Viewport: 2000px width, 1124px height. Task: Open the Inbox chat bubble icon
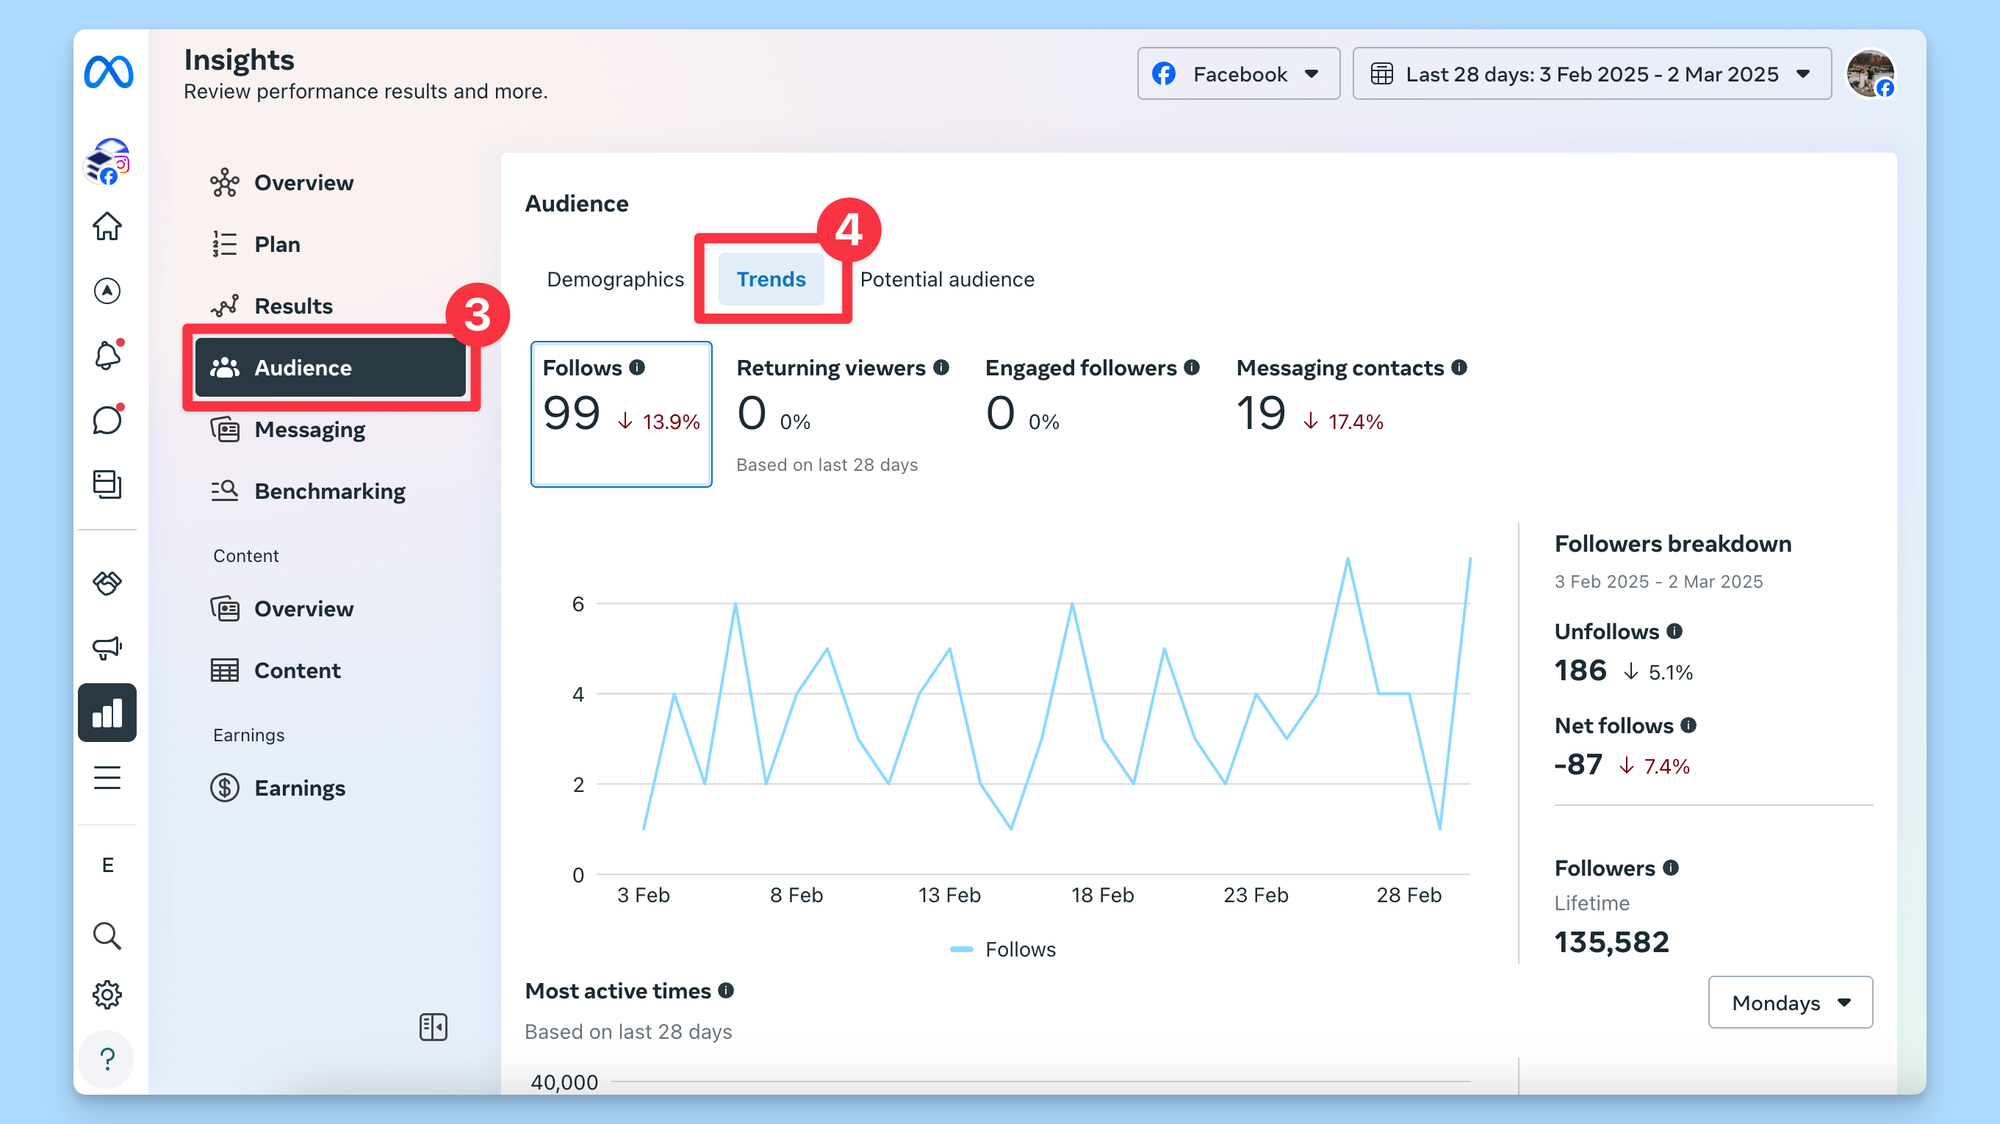pos(107,420)
